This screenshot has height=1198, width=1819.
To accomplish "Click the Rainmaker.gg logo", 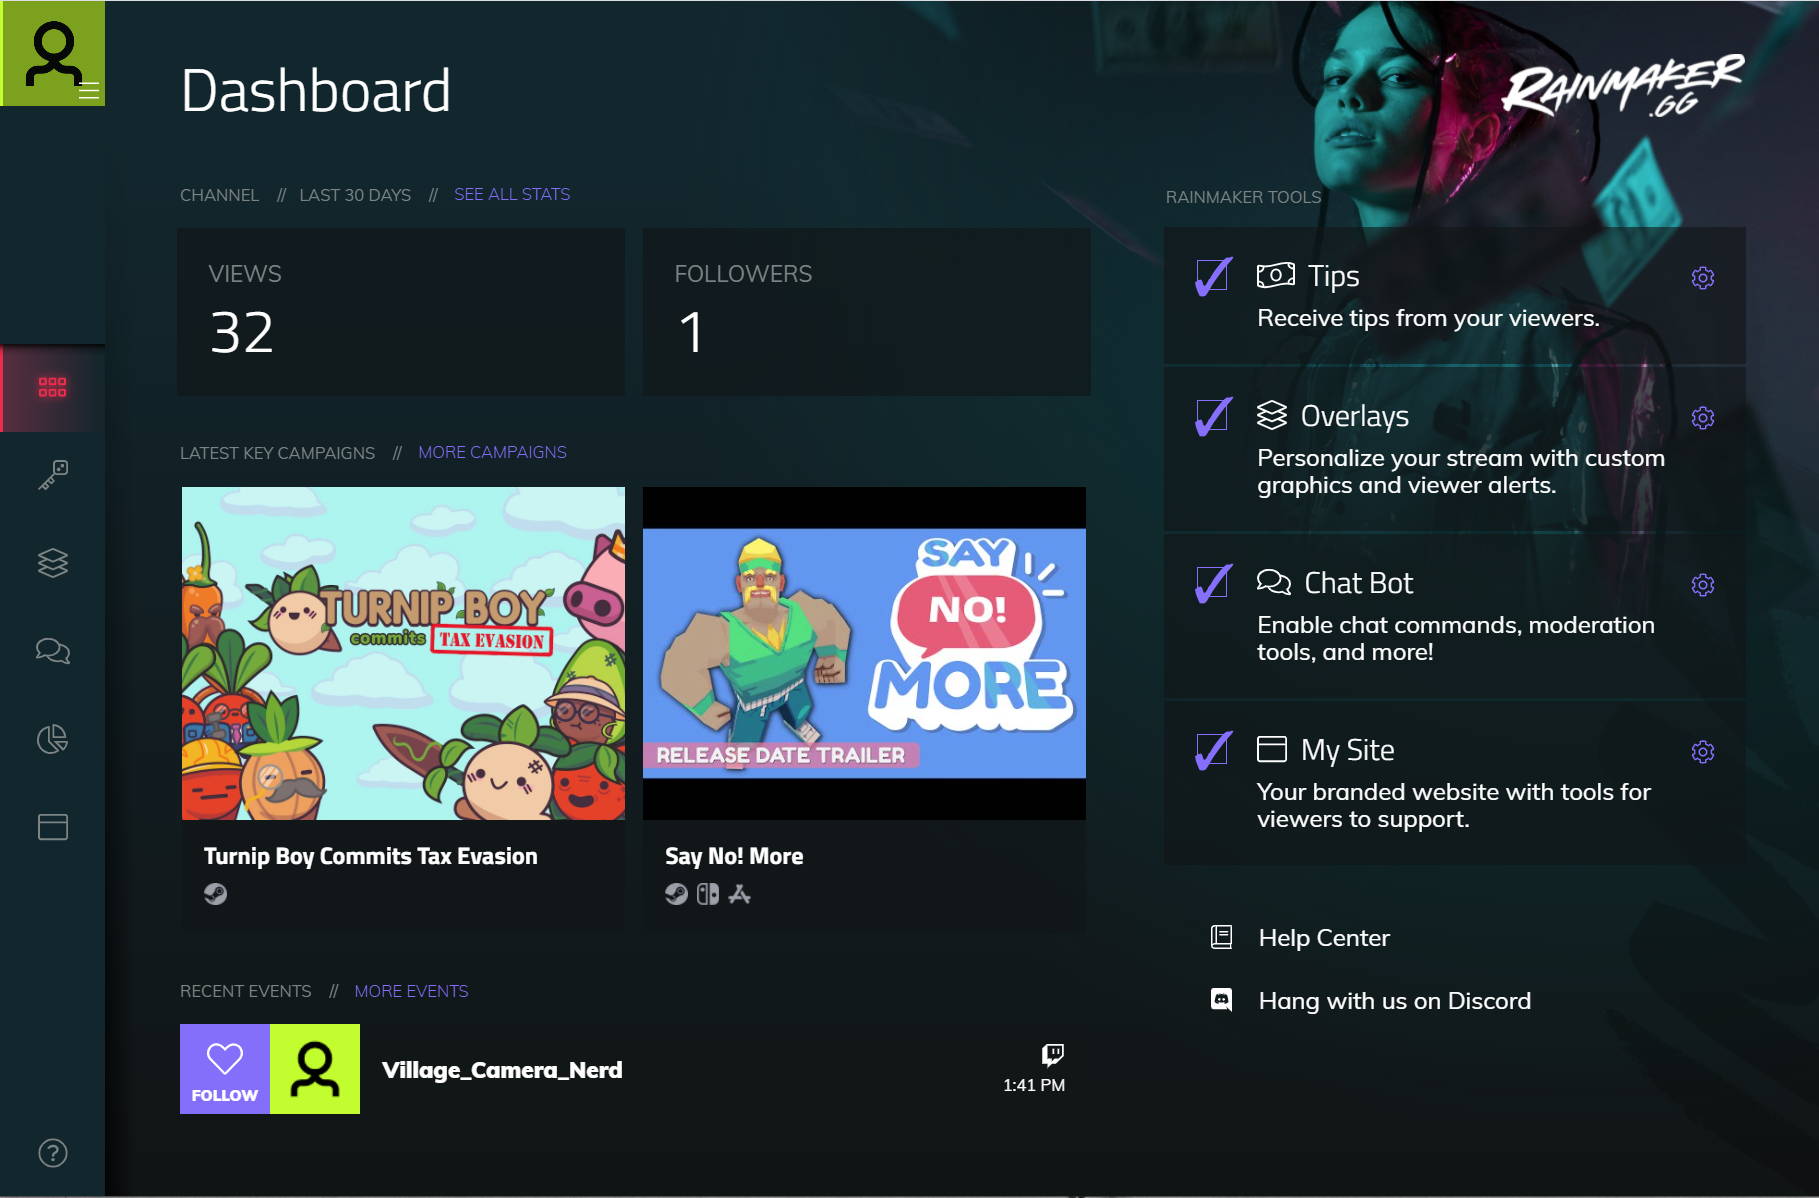I will click(x=1623, y=86).
